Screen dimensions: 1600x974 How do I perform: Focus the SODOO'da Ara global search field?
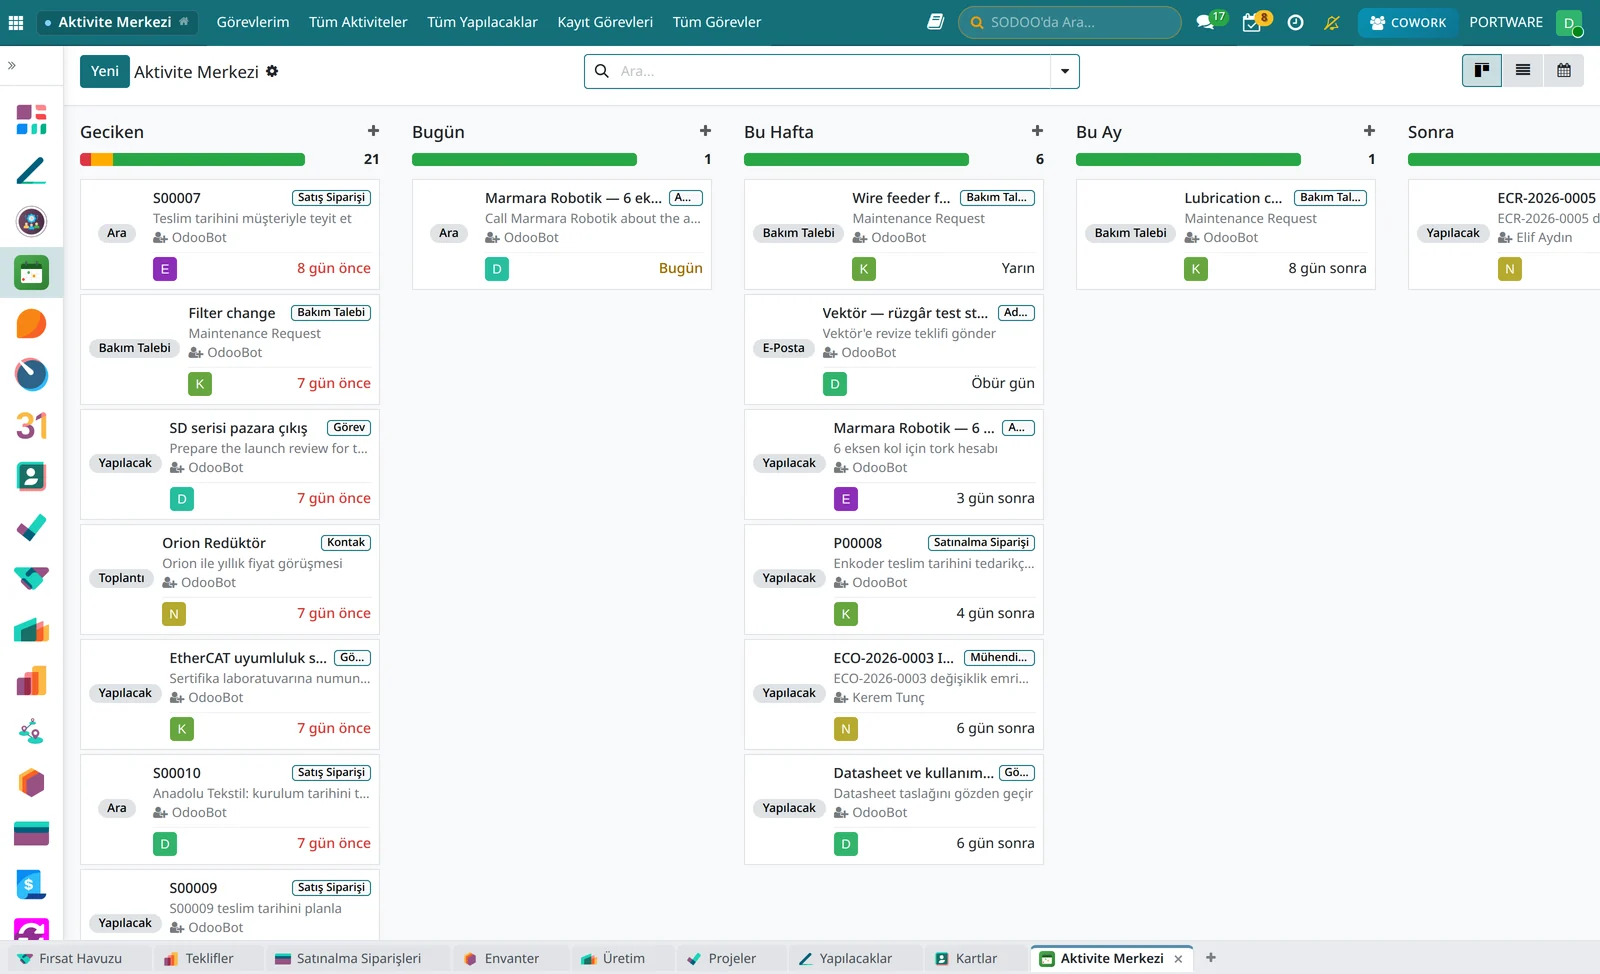click(x=1069, y=22)
